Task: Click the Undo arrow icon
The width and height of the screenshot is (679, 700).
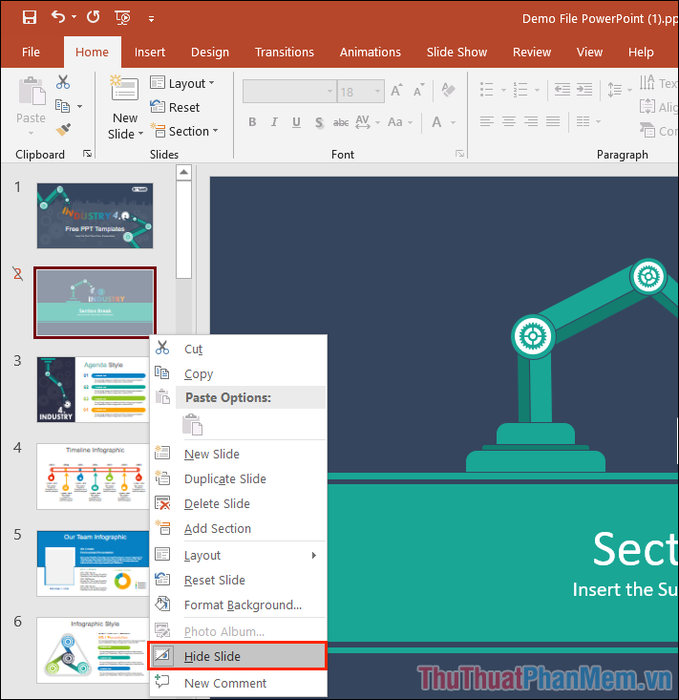Action: pyautogui.click(x=58, y=17)
